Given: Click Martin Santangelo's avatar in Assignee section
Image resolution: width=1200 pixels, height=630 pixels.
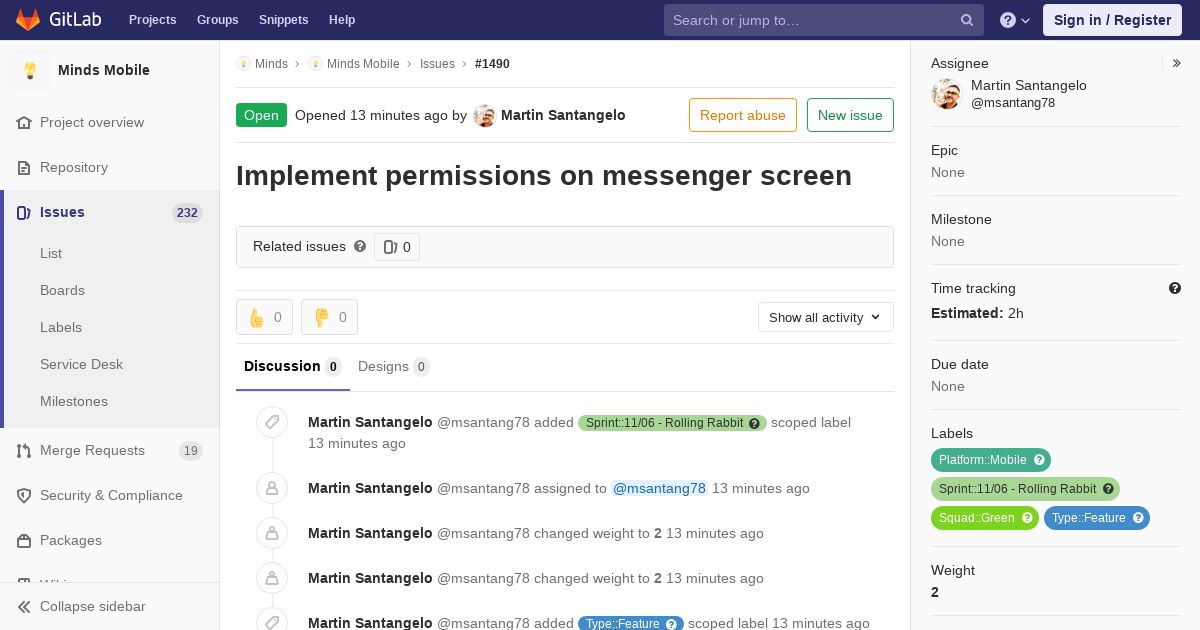Looking at the screenshot, I should [x=946, y=94].
